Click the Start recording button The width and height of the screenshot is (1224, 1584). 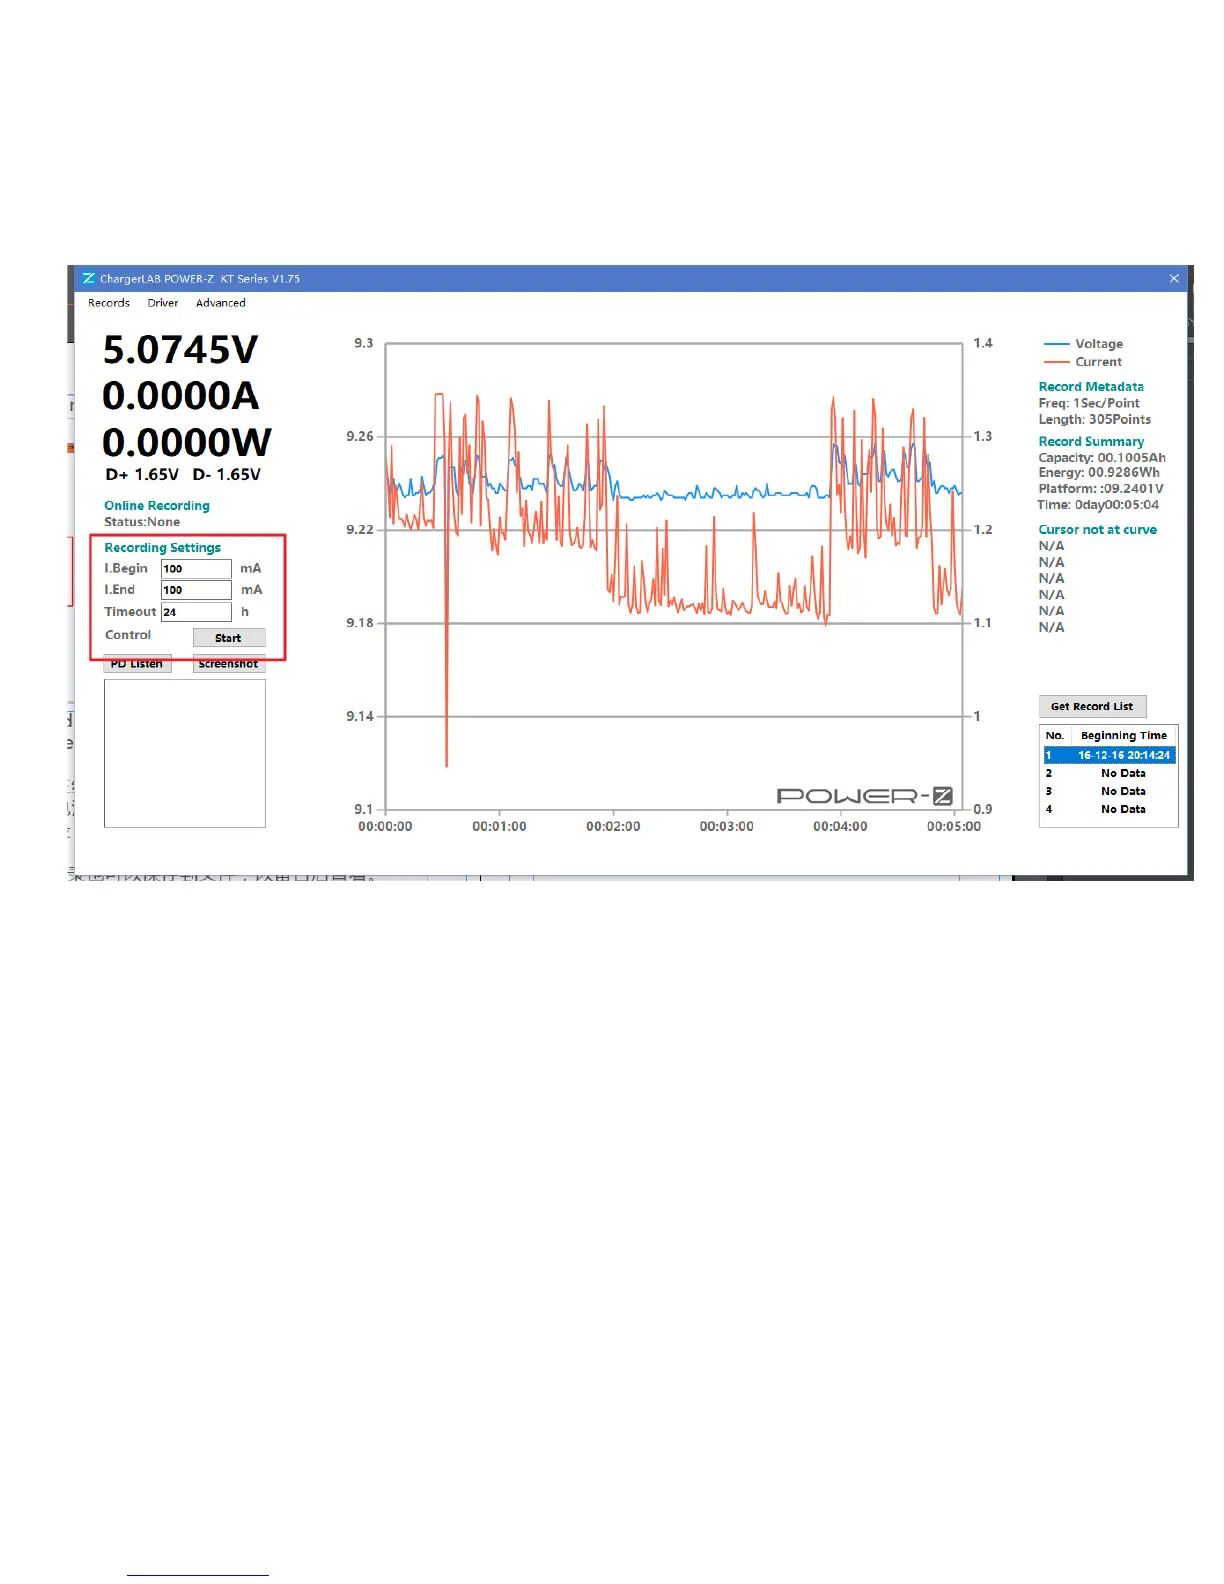click(229, 638)
